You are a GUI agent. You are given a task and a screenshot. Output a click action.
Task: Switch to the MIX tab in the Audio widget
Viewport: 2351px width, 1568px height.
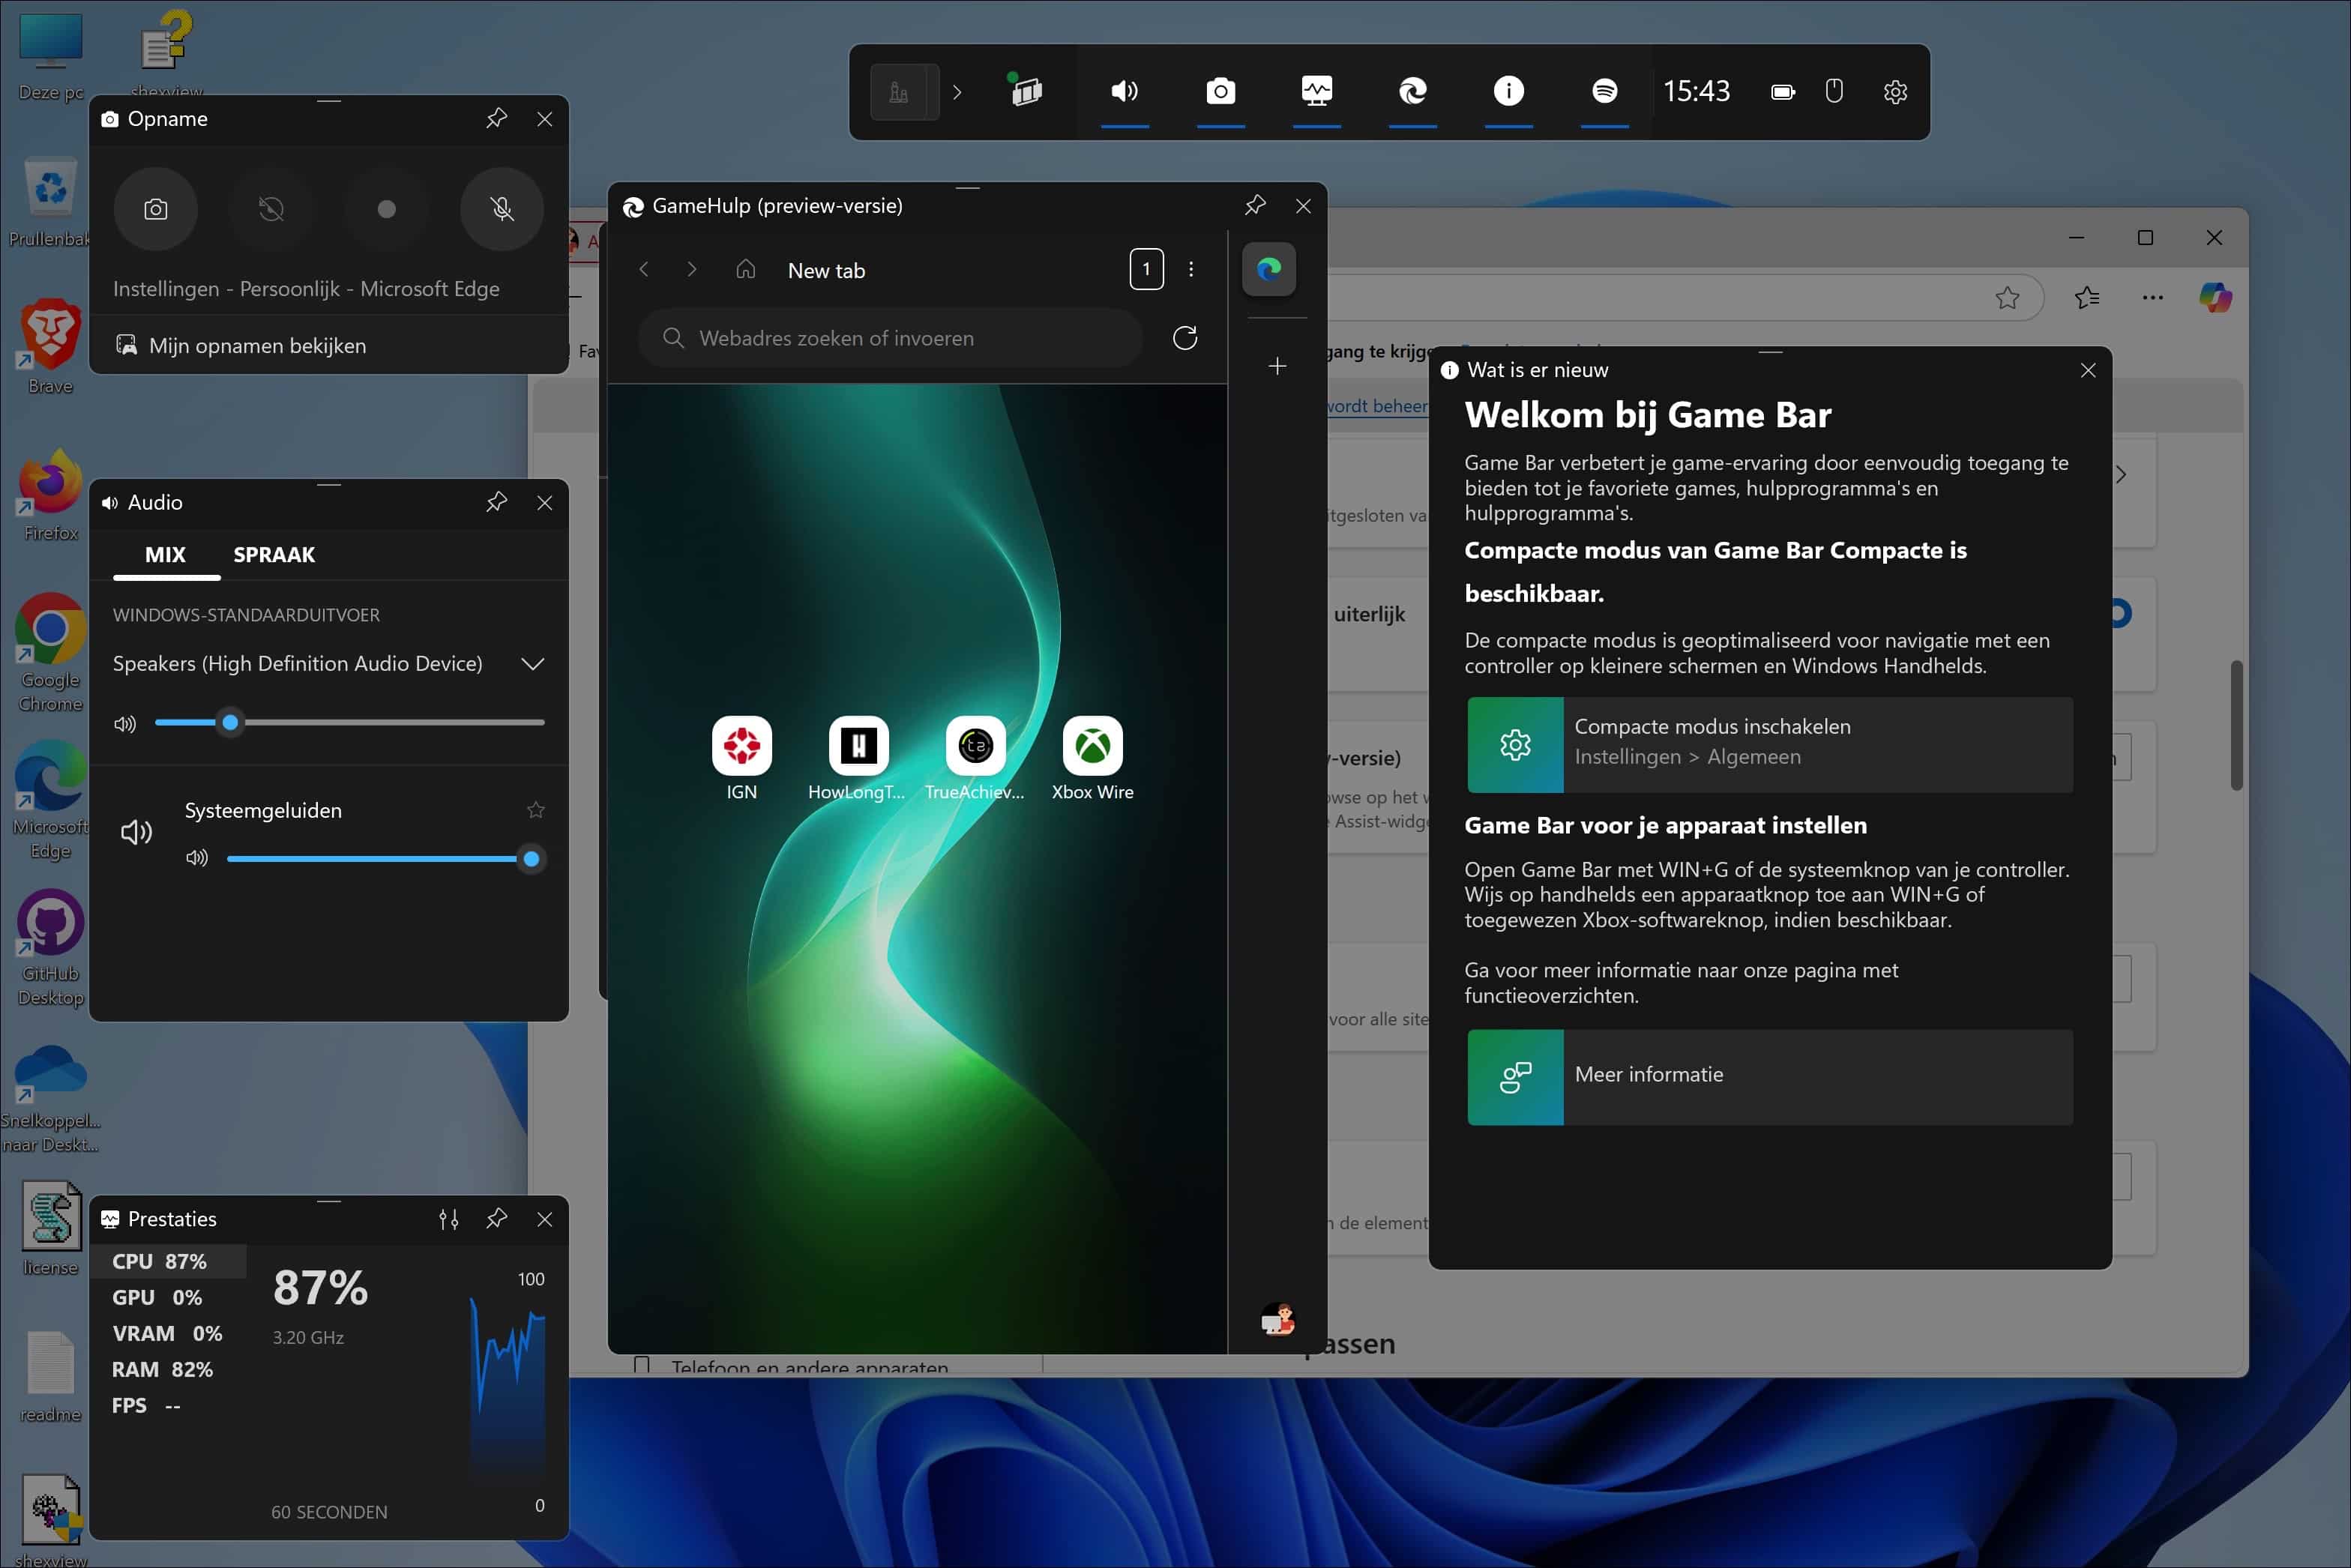click(x=166, y=555)
